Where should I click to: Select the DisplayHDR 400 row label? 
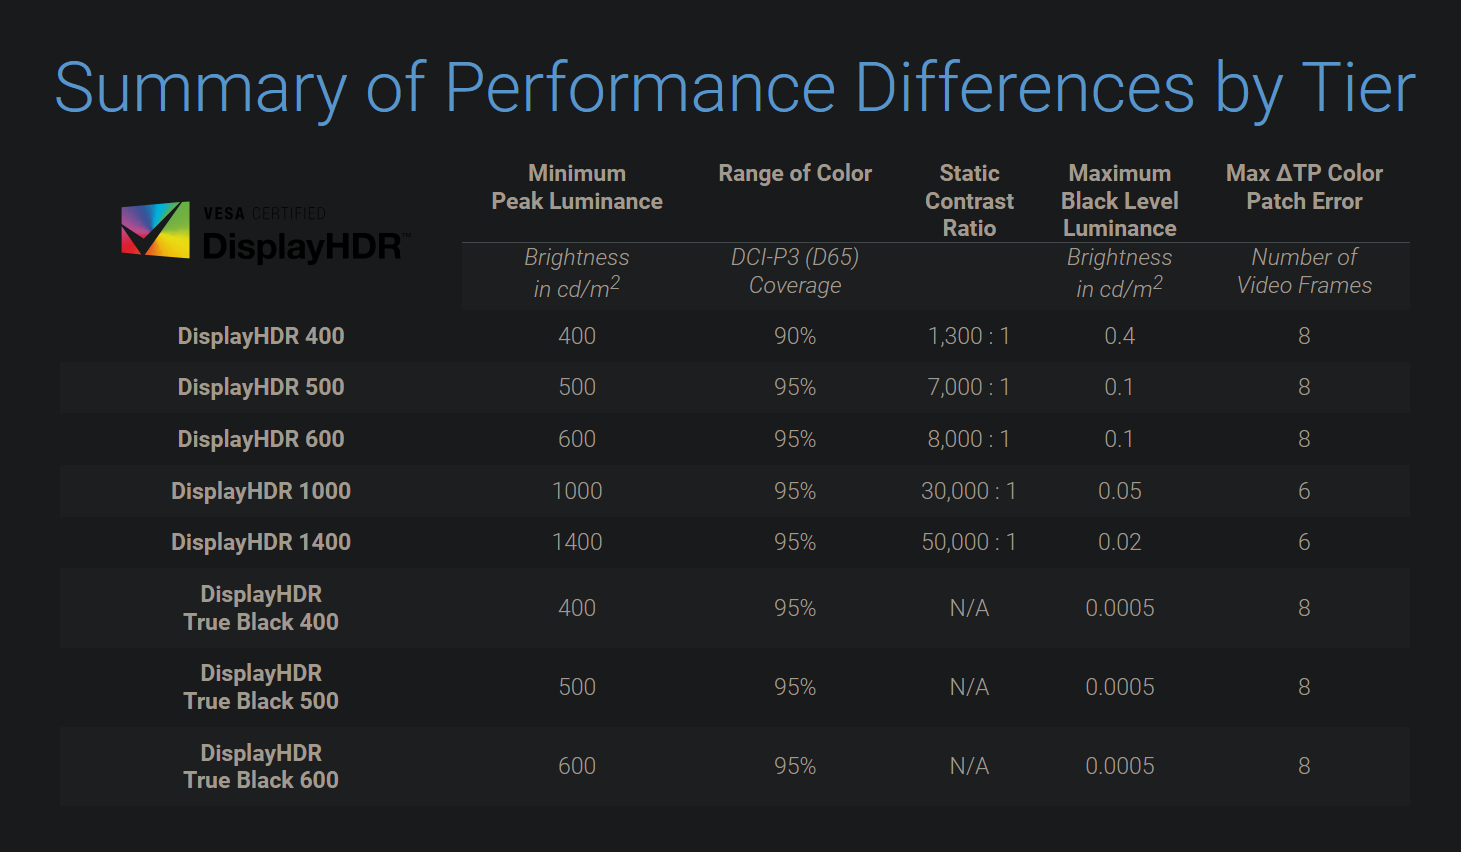click(x=261, y=336)
